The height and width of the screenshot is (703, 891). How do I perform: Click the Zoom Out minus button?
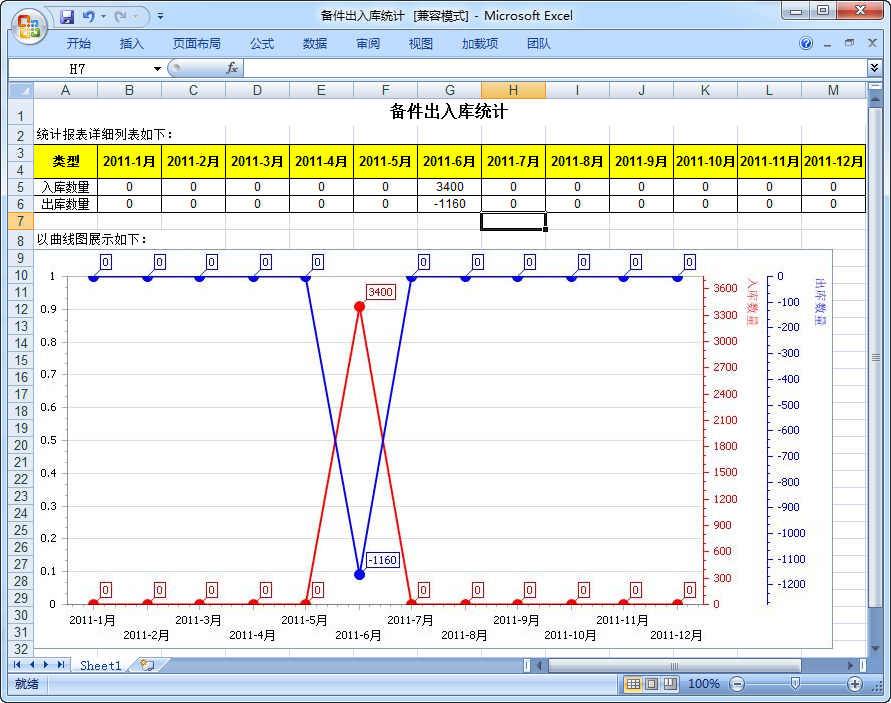coord(737,684)
